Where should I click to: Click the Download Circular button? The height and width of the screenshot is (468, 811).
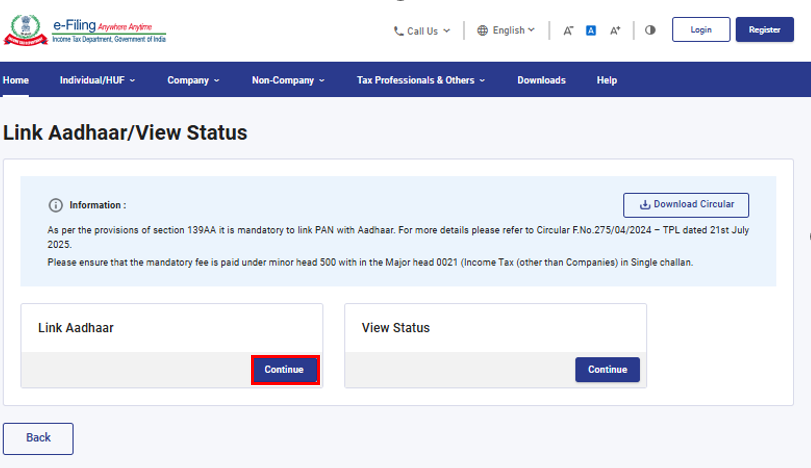[x=686, y=205]
